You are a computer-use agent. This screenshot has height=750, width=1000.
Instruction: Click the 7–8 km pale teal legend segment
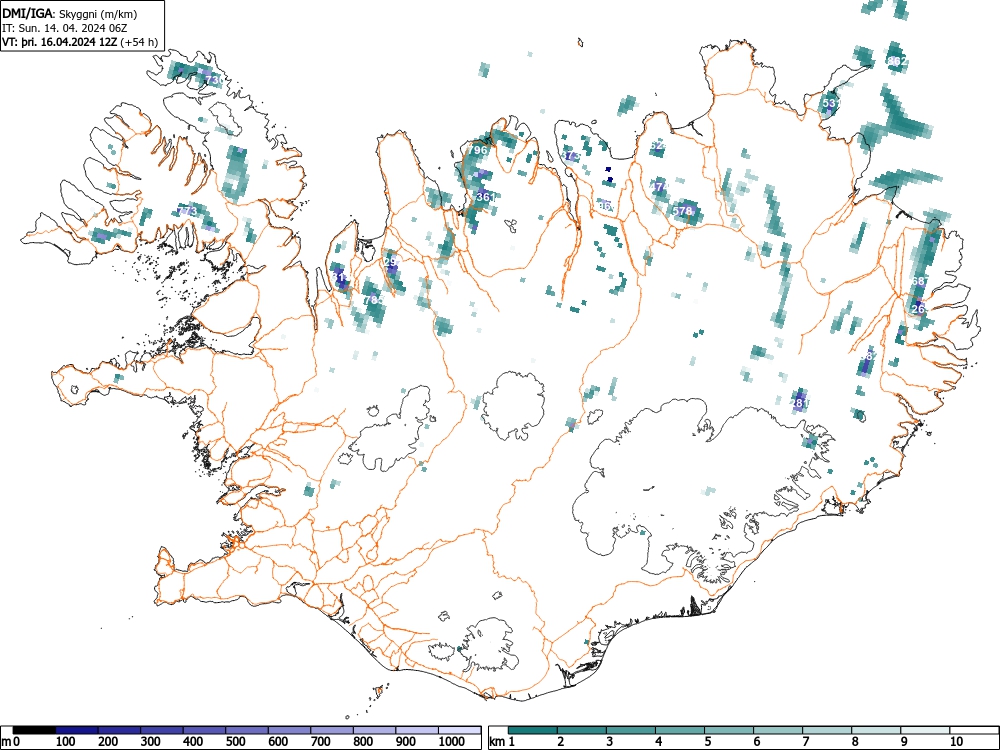(x=827, y=730)
